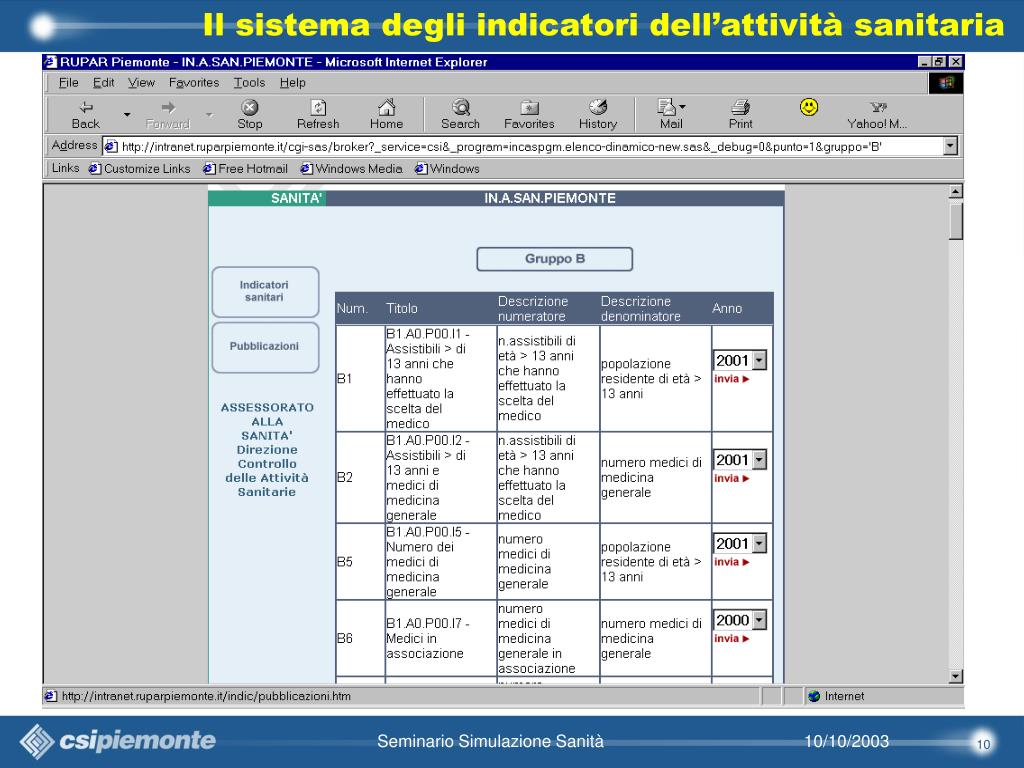Open the Customize Links shortcut

pyautogui.click(x=140, y=168)
